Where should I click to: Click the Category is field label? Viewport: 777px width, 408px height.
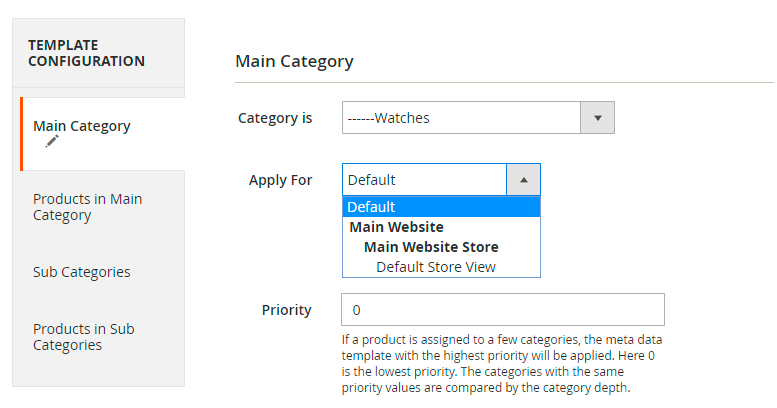275,118
